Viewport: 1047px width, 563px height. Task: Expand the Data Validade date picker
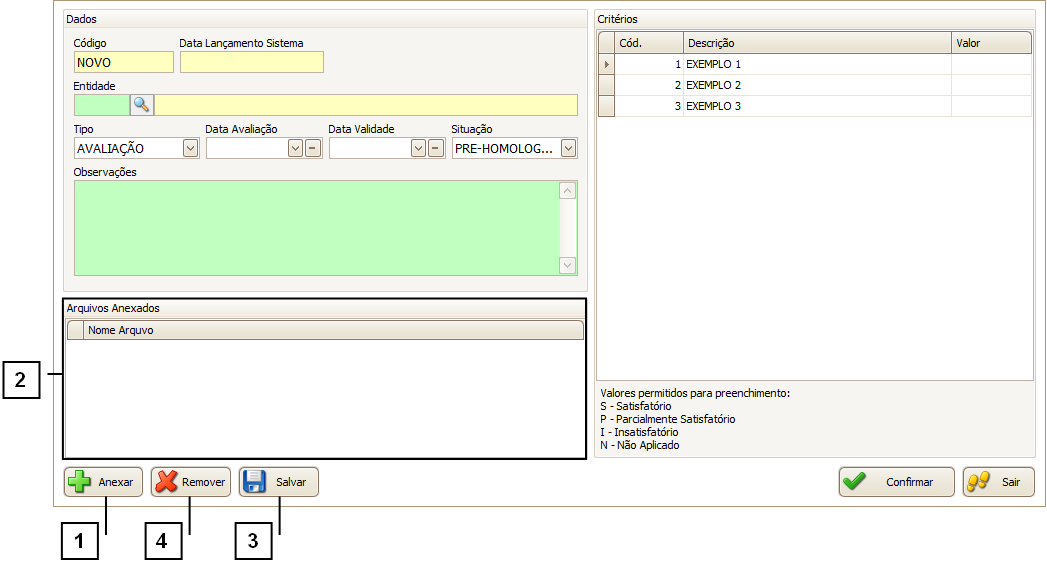(418, 148)
